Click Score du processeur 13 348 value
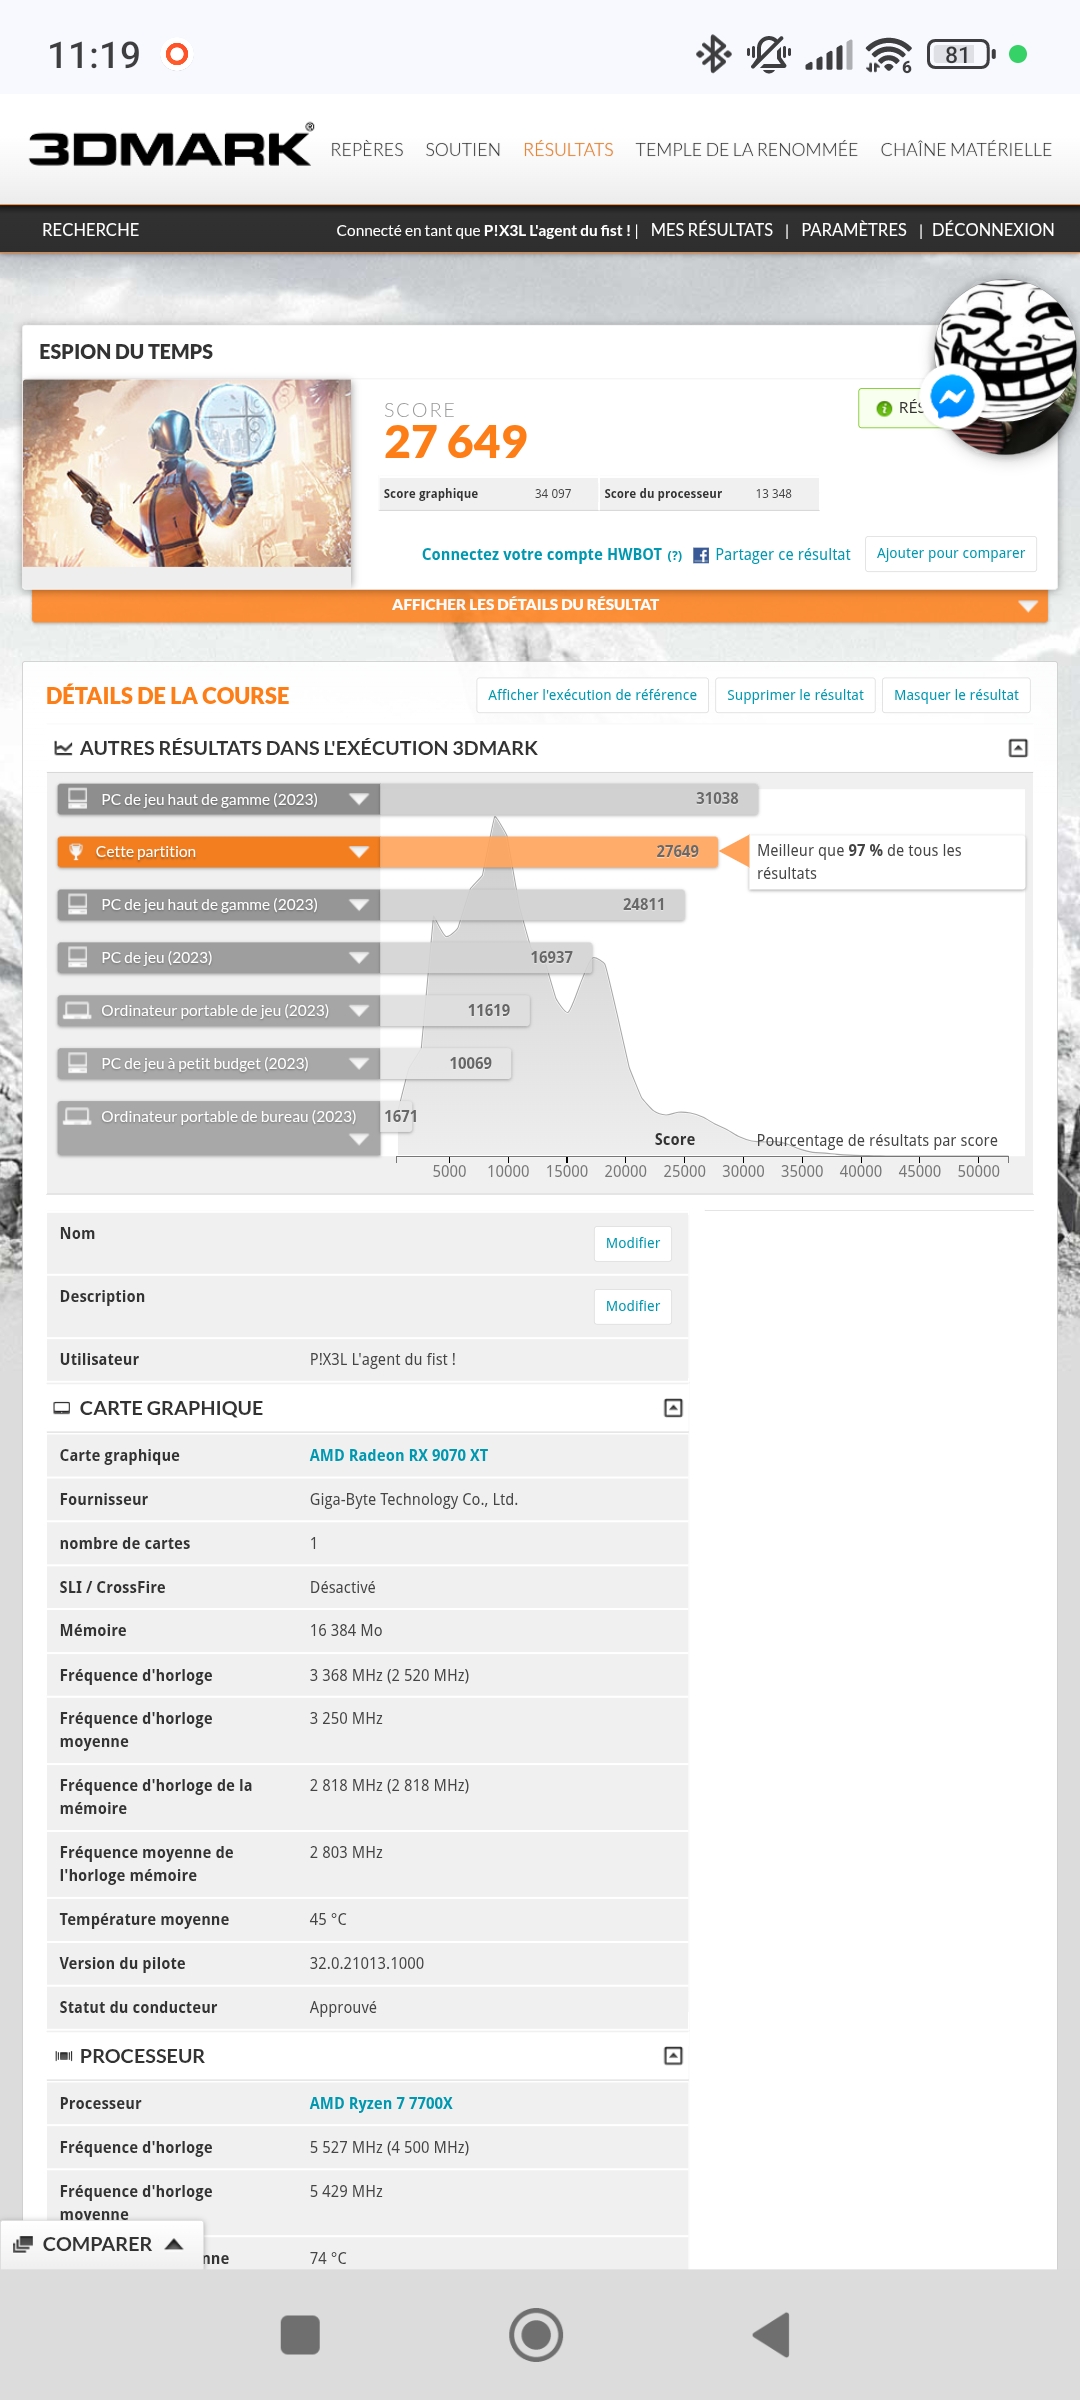Viewport: 1080px width, 2400px height. coord(773,494)
